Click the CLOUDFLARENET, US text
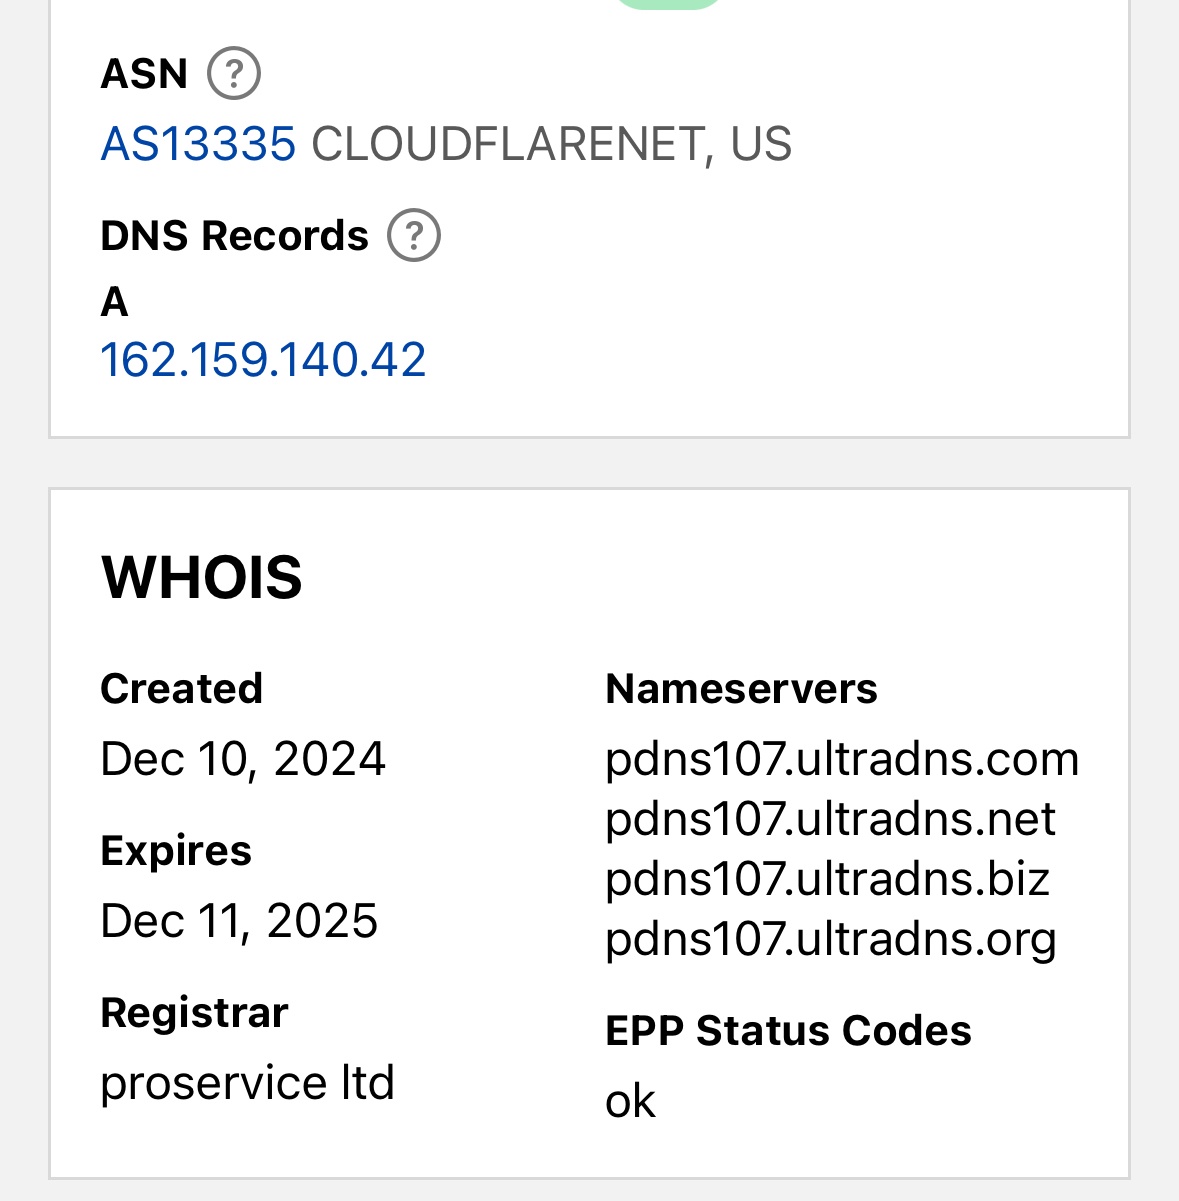This screenshot has width=1179, height=1201. pyautogui.click(x=551, y=144)
